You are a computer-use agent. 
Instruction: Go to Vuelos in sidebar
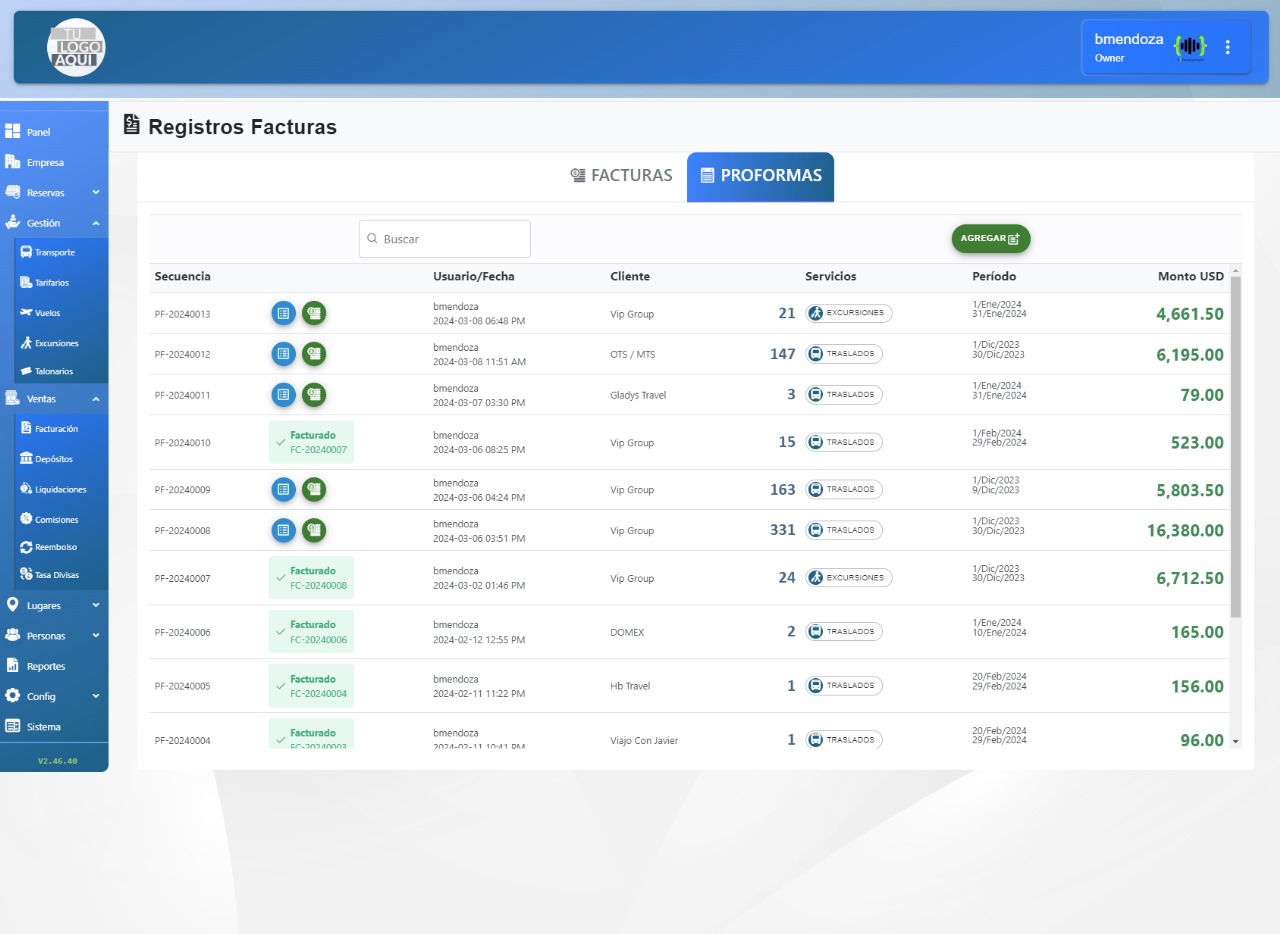(47, 313)
